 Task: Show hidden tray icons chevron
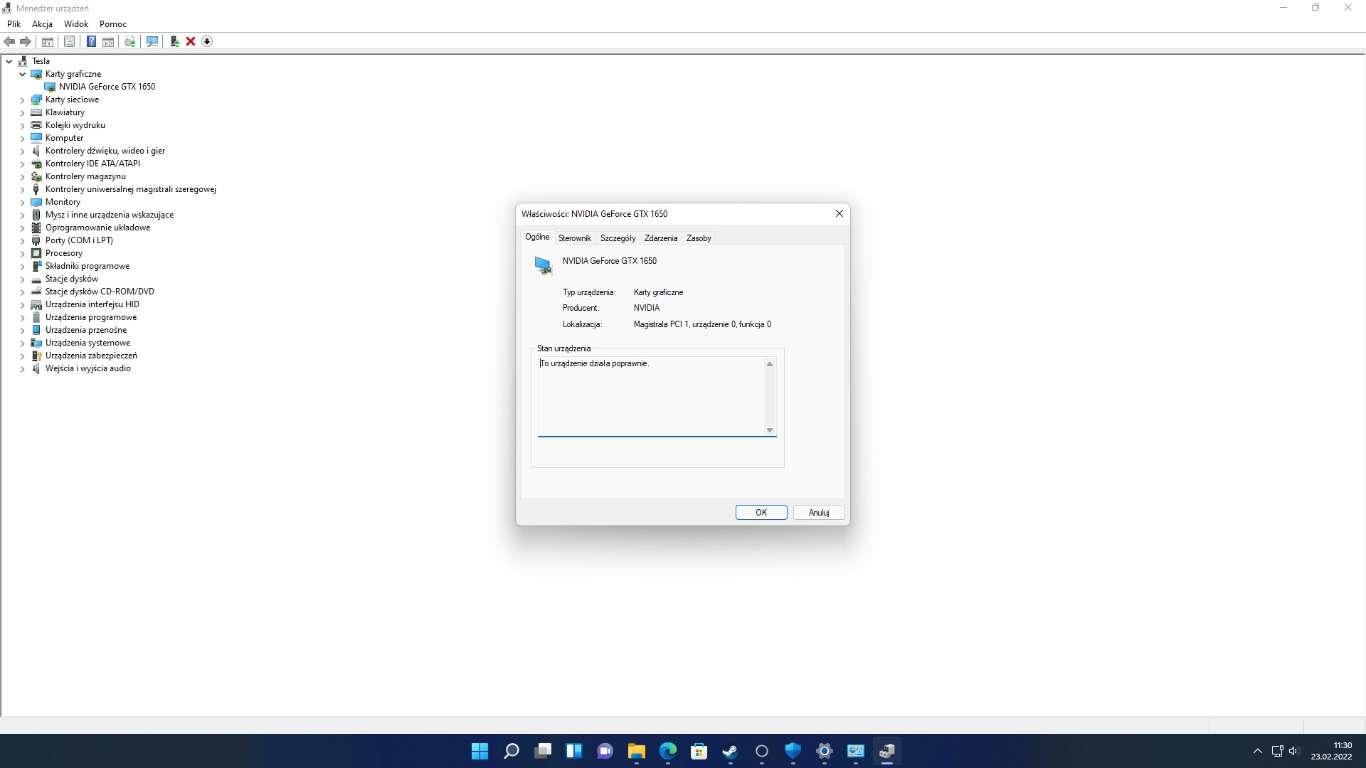(x=1257, y=751)
